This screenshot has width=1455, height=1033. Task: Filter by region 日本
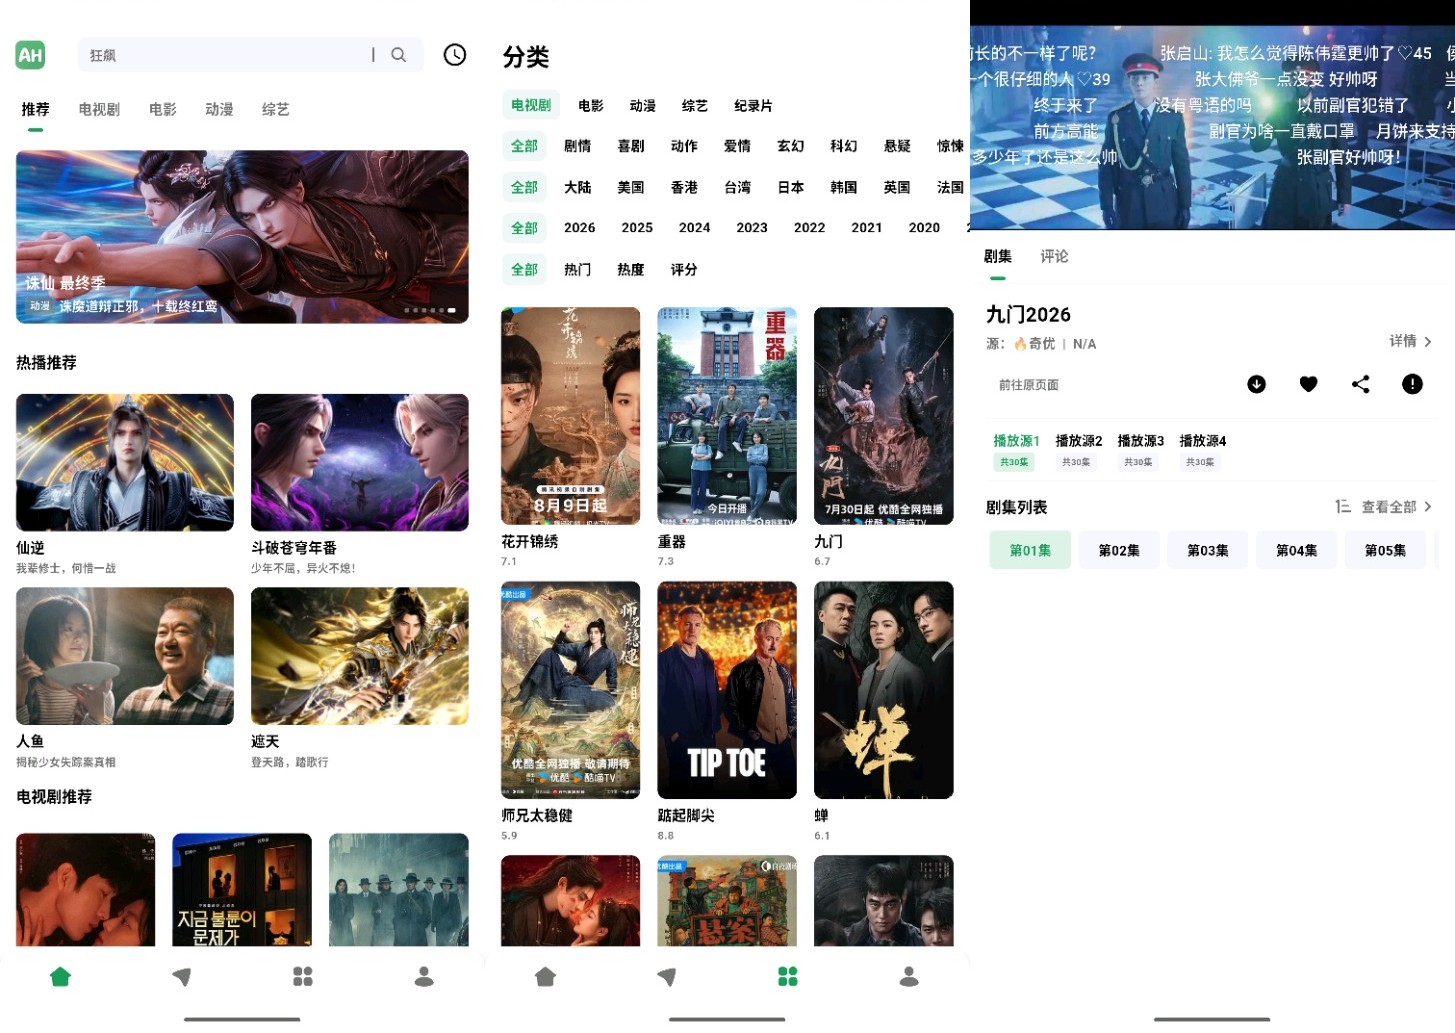coord(791,188)
